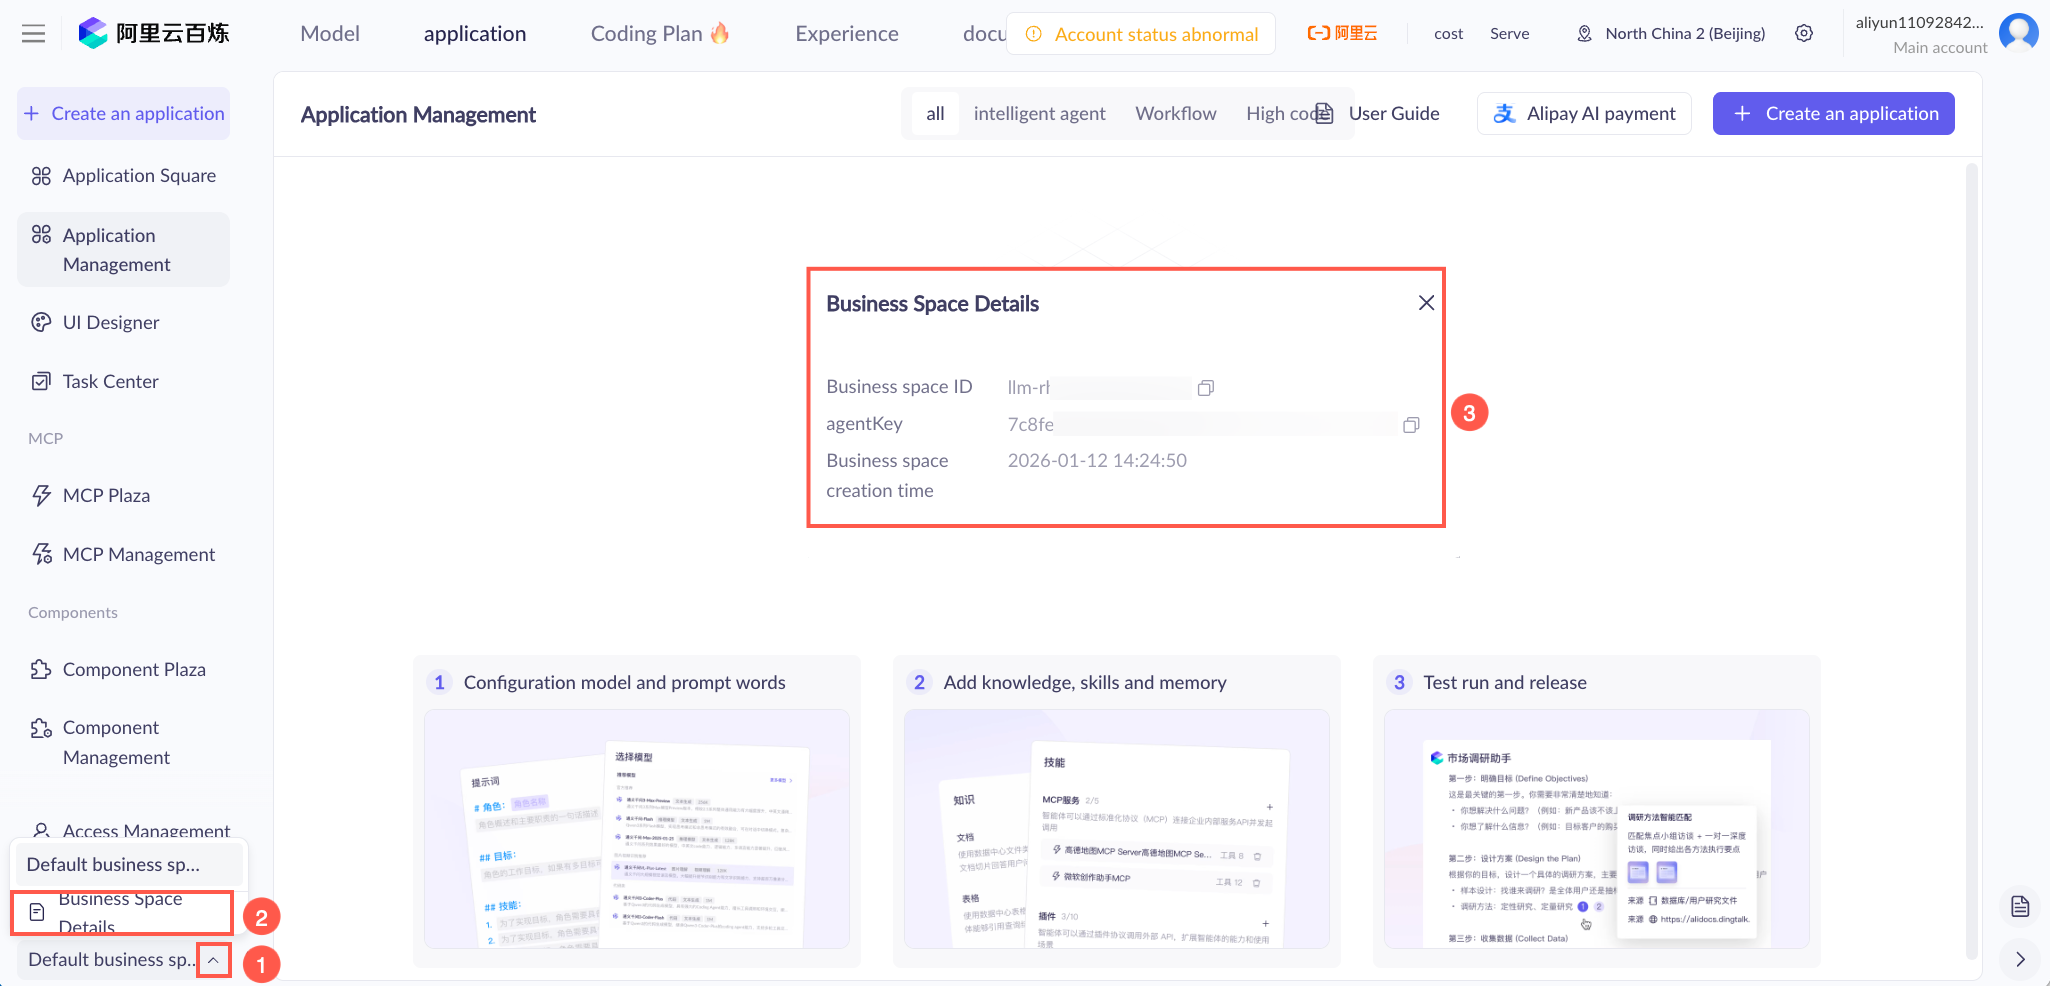
Task: Click the MCP Management icon
Action: click(x=41, y=554)
